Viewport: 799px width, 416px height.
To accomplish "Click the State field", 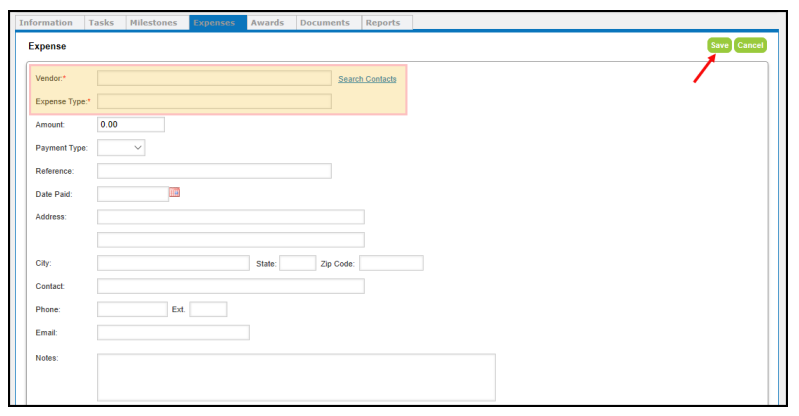I will pos(298,263).
